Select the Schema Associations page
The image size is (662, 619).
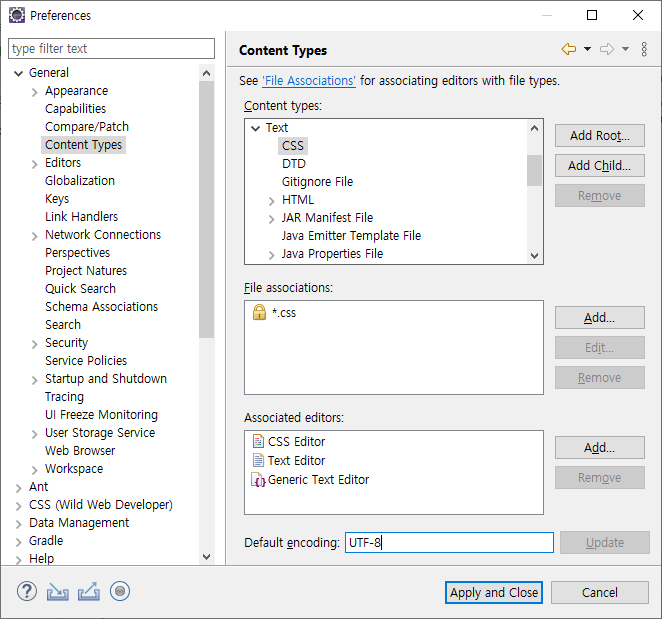tap(101, 307)
